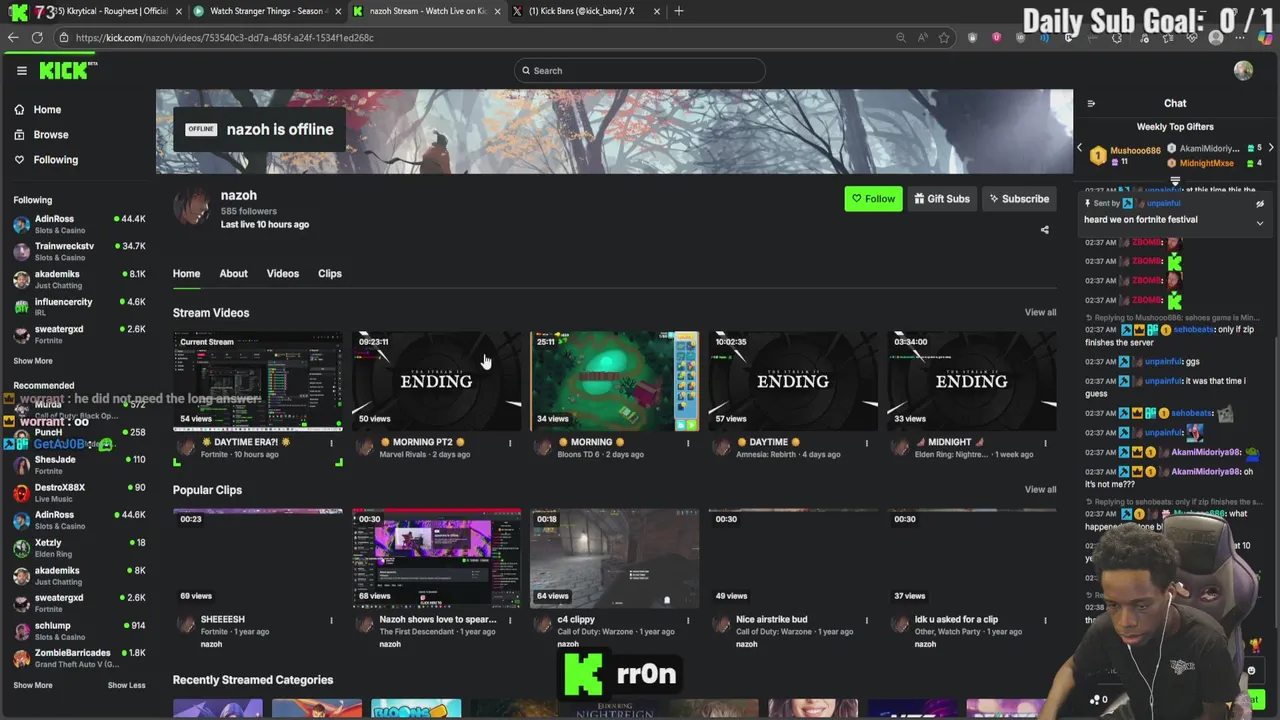Bookmark this page with the star icon
Viewport: 1280px width, 720px height.
[x=943, y=38]
